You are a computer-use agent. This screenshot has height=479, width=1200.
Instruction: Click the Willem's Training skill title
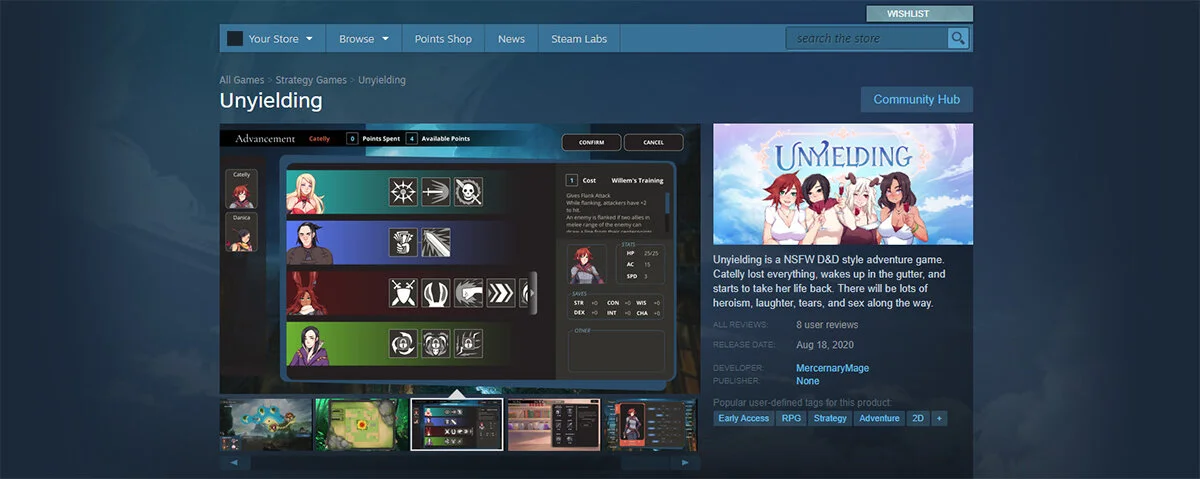637,180
